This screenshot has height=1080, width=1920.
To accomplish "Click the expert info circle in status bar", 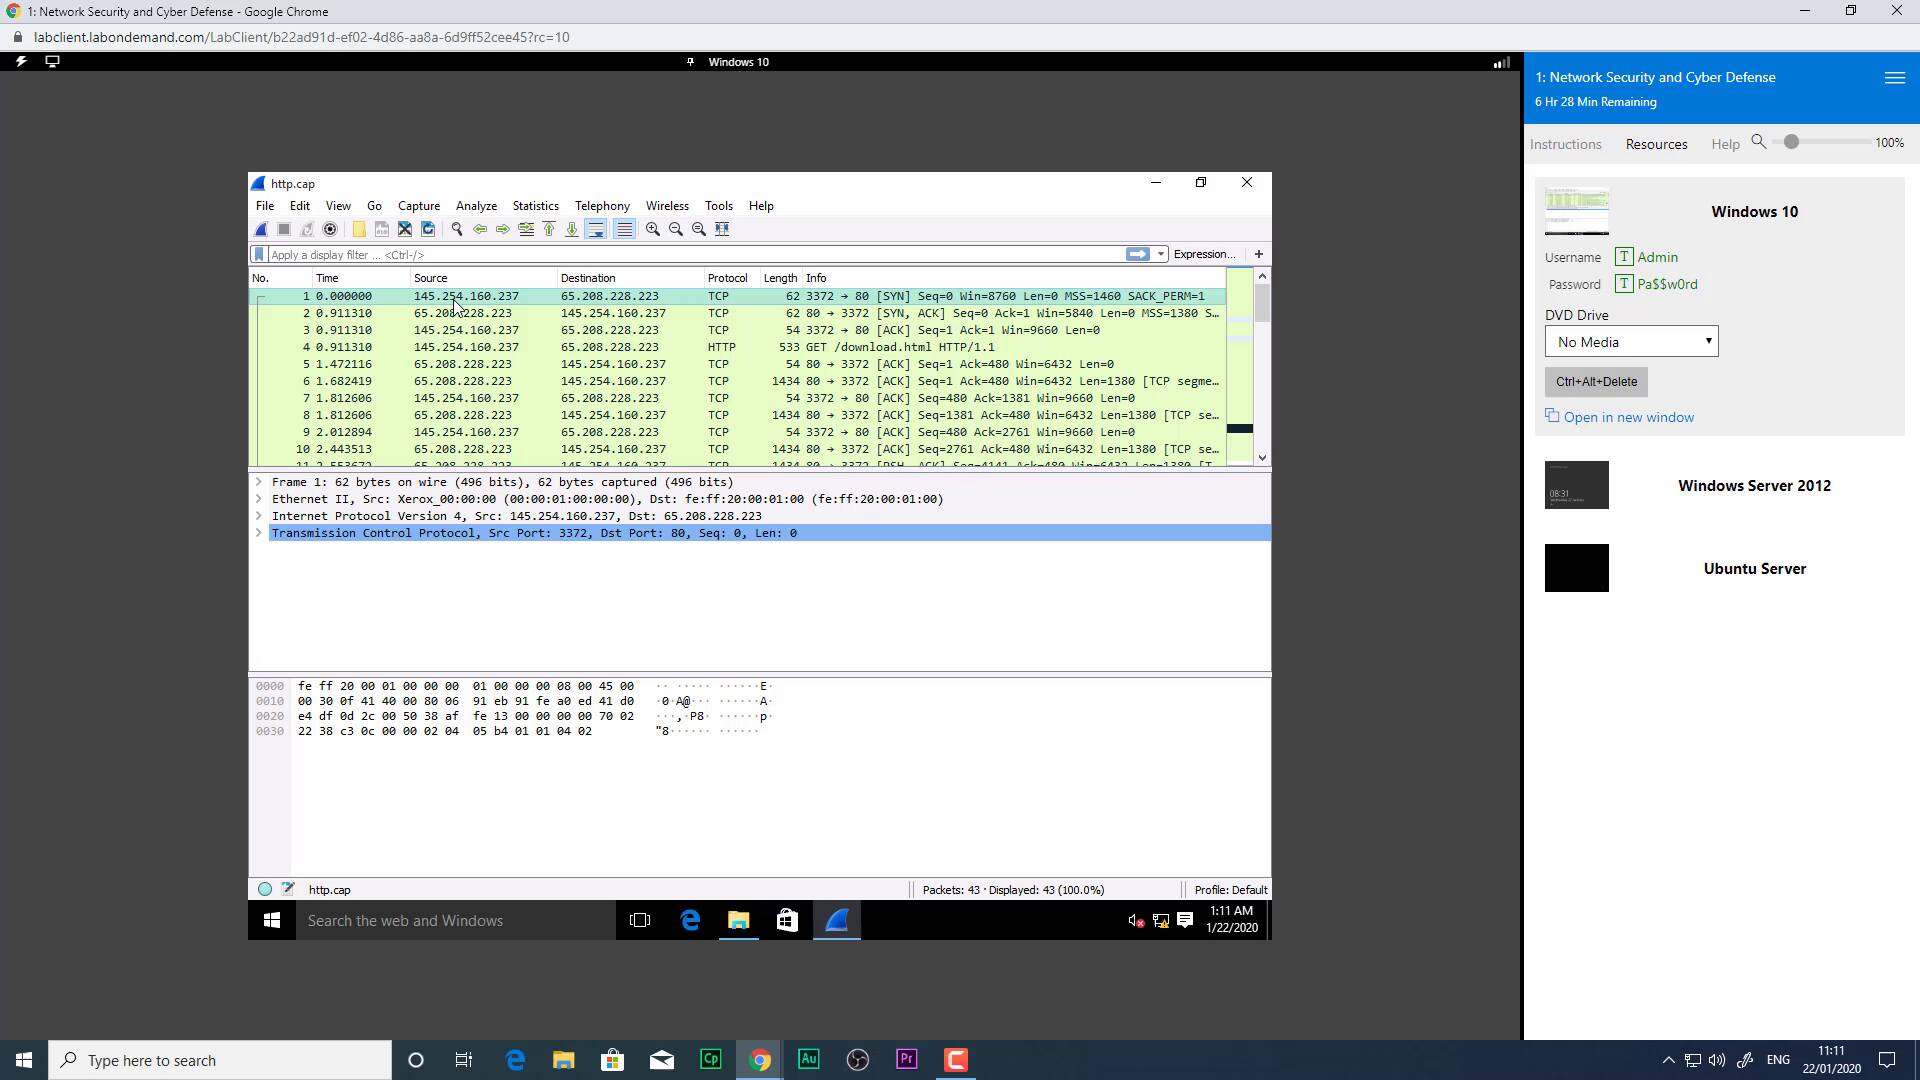I will click(265, 889).
